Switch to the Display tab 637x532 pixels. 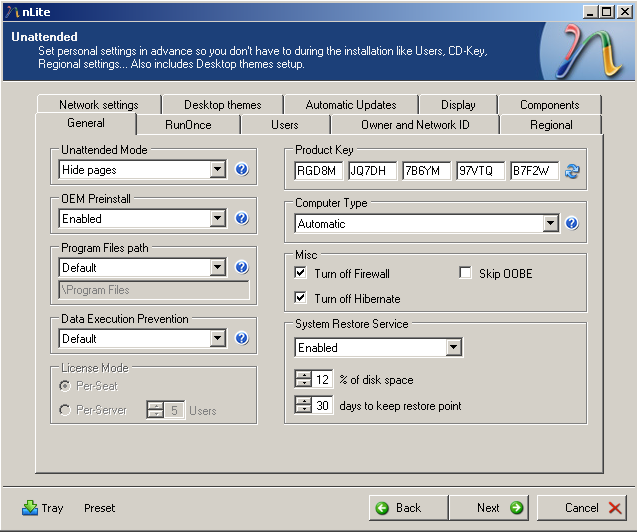[x=458, y=105]
